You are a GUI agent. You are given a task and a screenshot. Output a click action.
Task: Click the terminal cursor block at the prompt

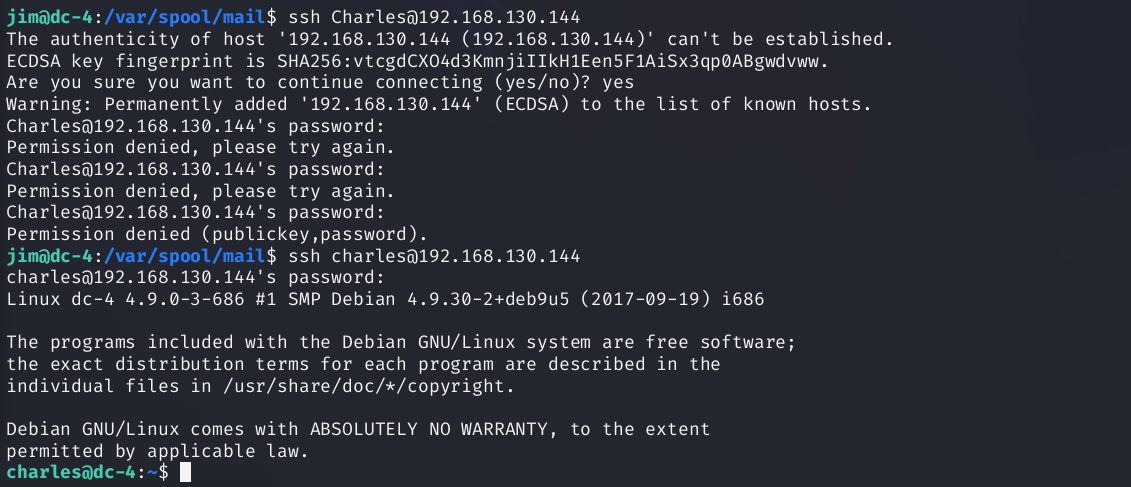[184, 472]
